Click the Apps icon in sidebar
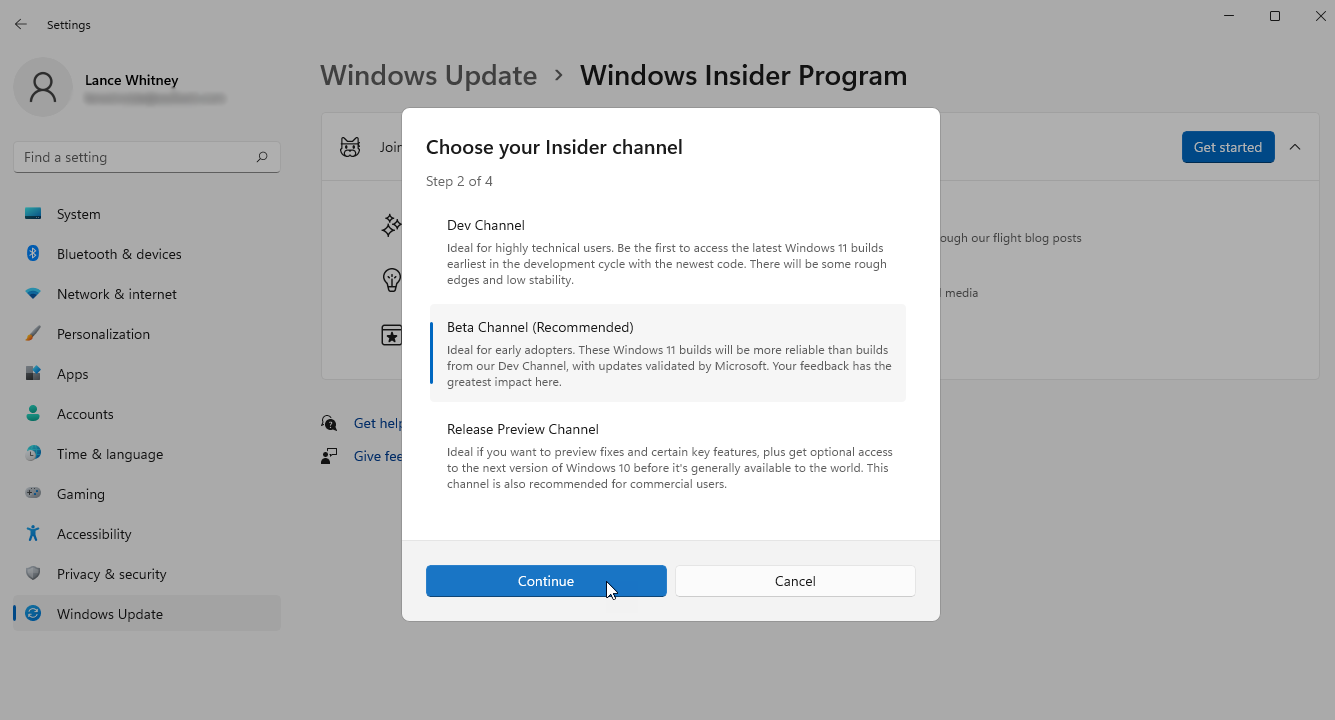 click(x=33, y=374)
